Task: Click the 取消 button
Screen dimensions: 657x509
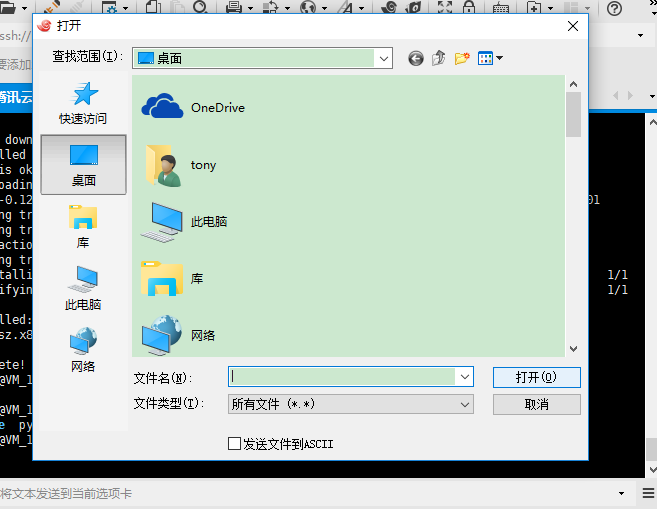Action: tap(536, 404)
